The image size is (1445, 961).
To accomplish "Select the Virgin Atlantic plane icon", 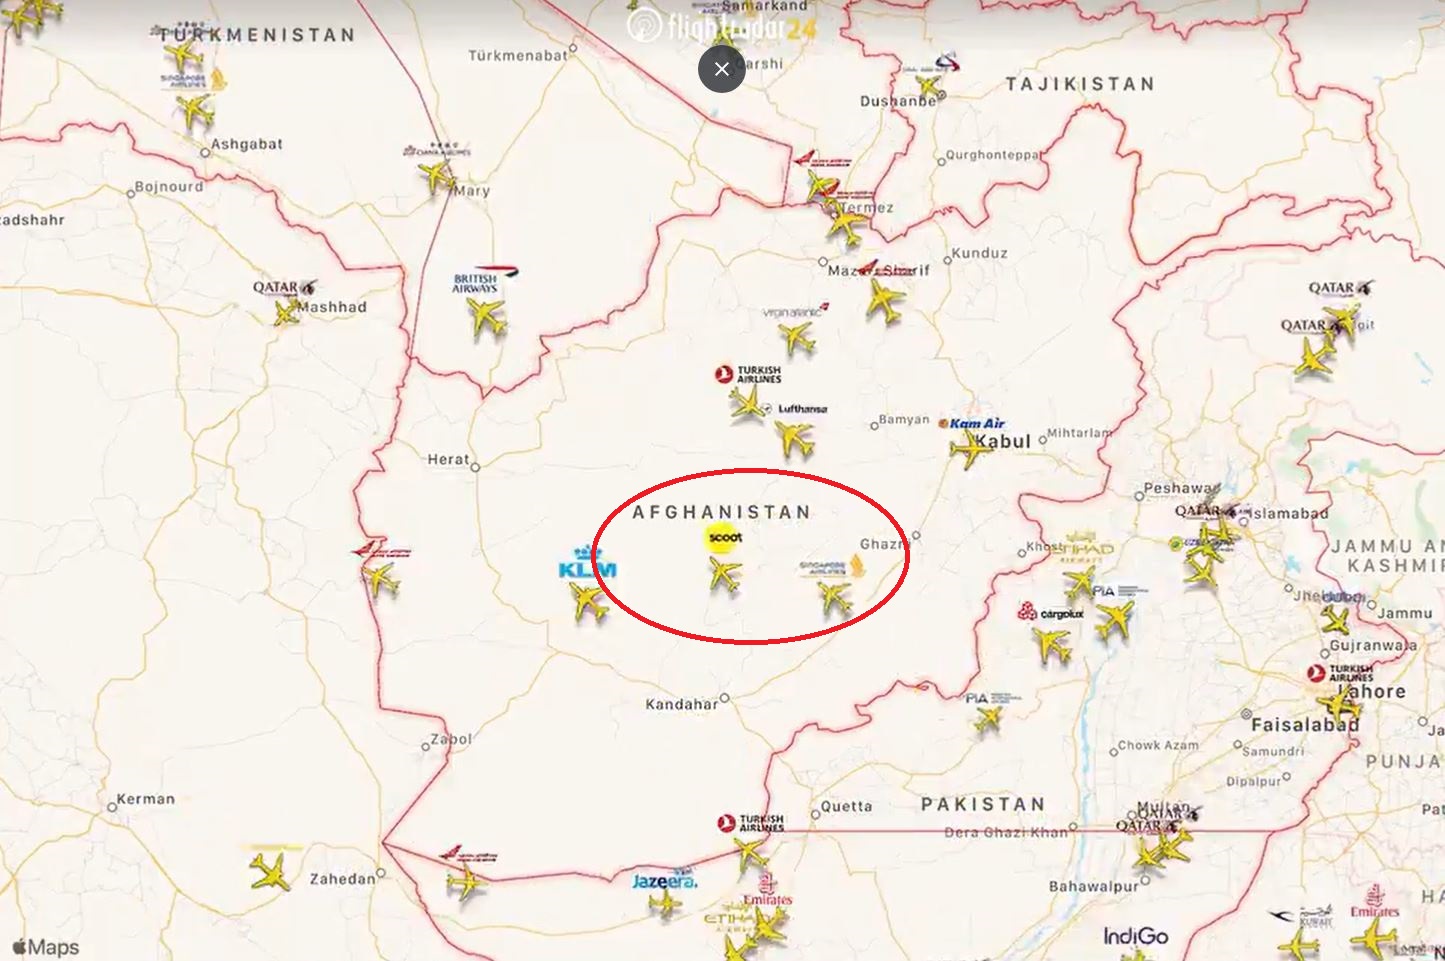I will coord(798,338).
